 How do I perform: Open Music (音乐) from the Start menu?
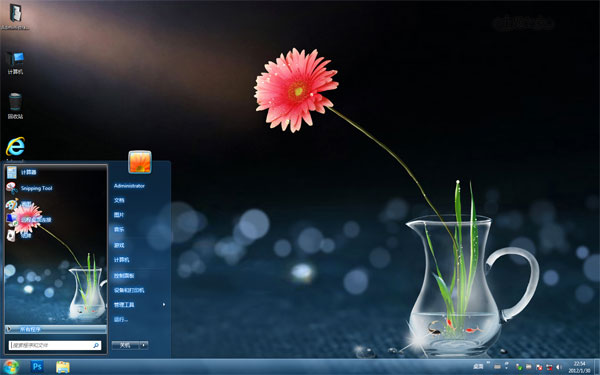(x=119, y=230)
